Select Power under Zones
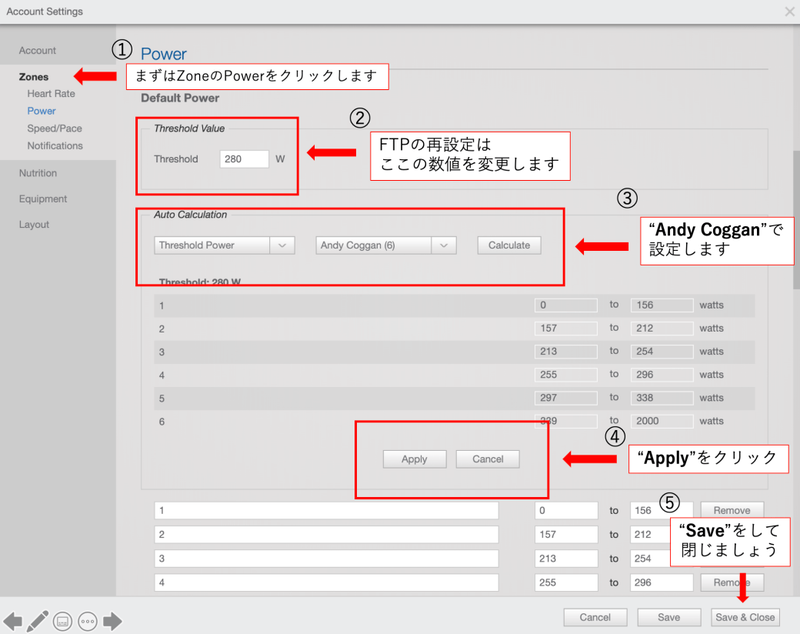The image size is (800, 634). (x=41, y=111)
